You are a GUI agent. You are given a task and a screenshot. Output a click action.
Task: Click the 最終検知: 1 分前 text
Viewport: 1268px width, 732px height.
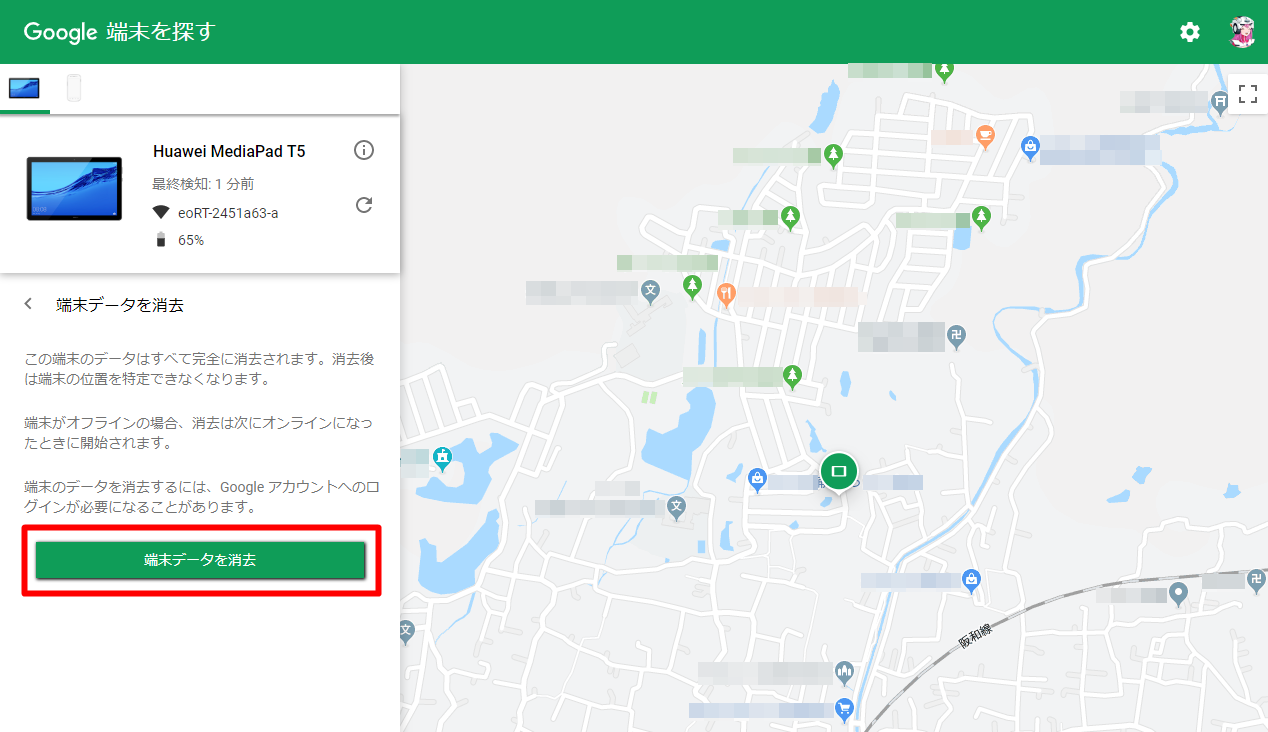click(x=203, y=184)
